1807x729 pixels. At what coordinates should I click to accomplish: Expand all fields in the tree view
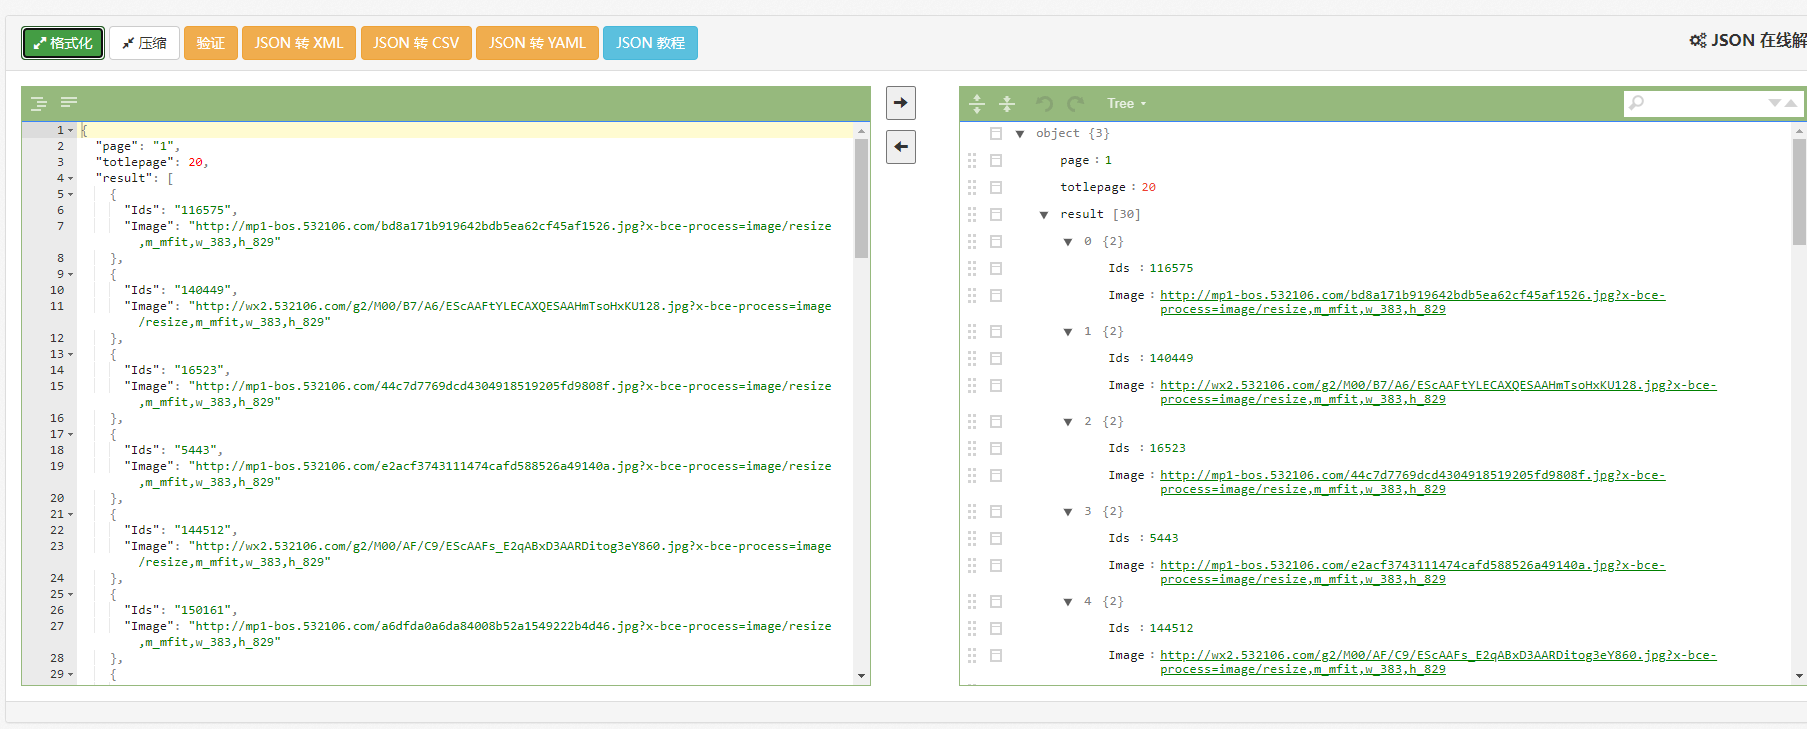point(977,103)
